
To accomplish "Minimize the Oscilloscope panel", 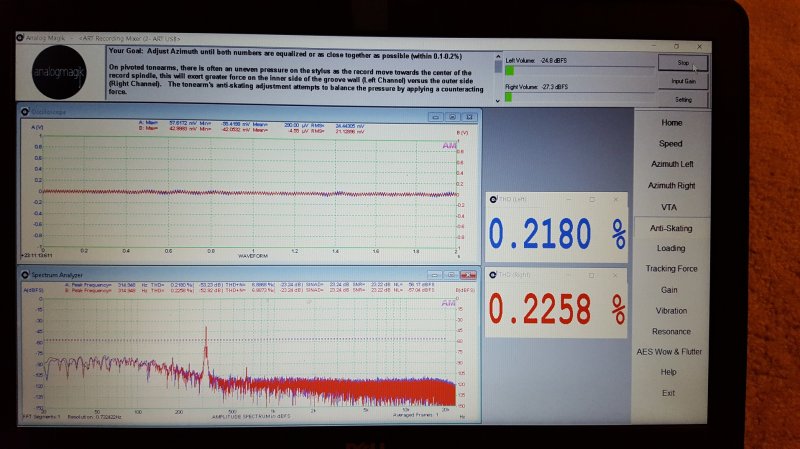I will pyautogui.click(x=435, y=117).
